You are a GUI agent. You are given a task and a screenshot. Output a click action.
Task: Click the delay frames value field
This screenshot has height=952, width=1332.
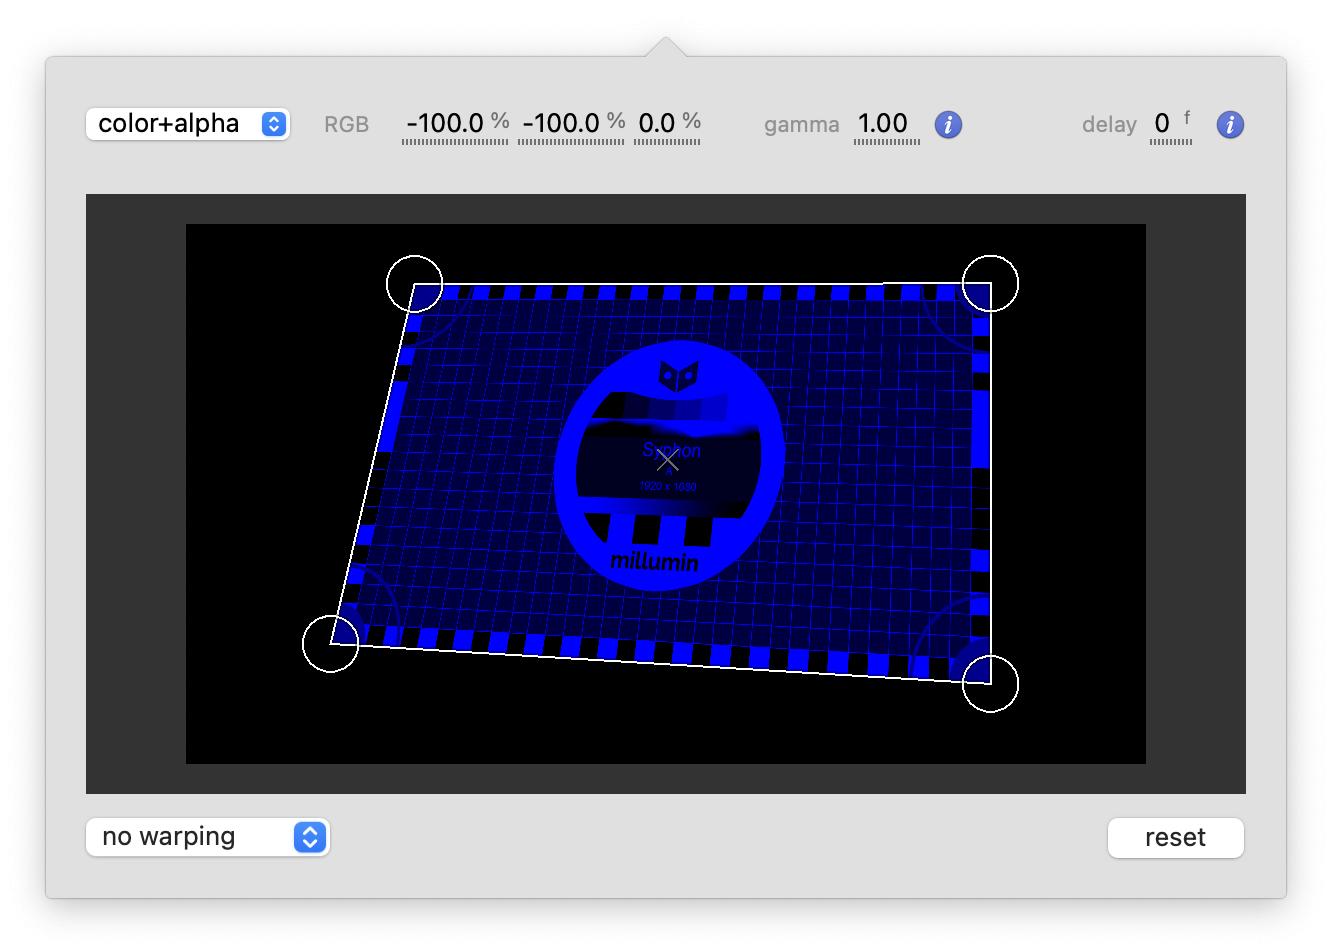(1162, 123)
